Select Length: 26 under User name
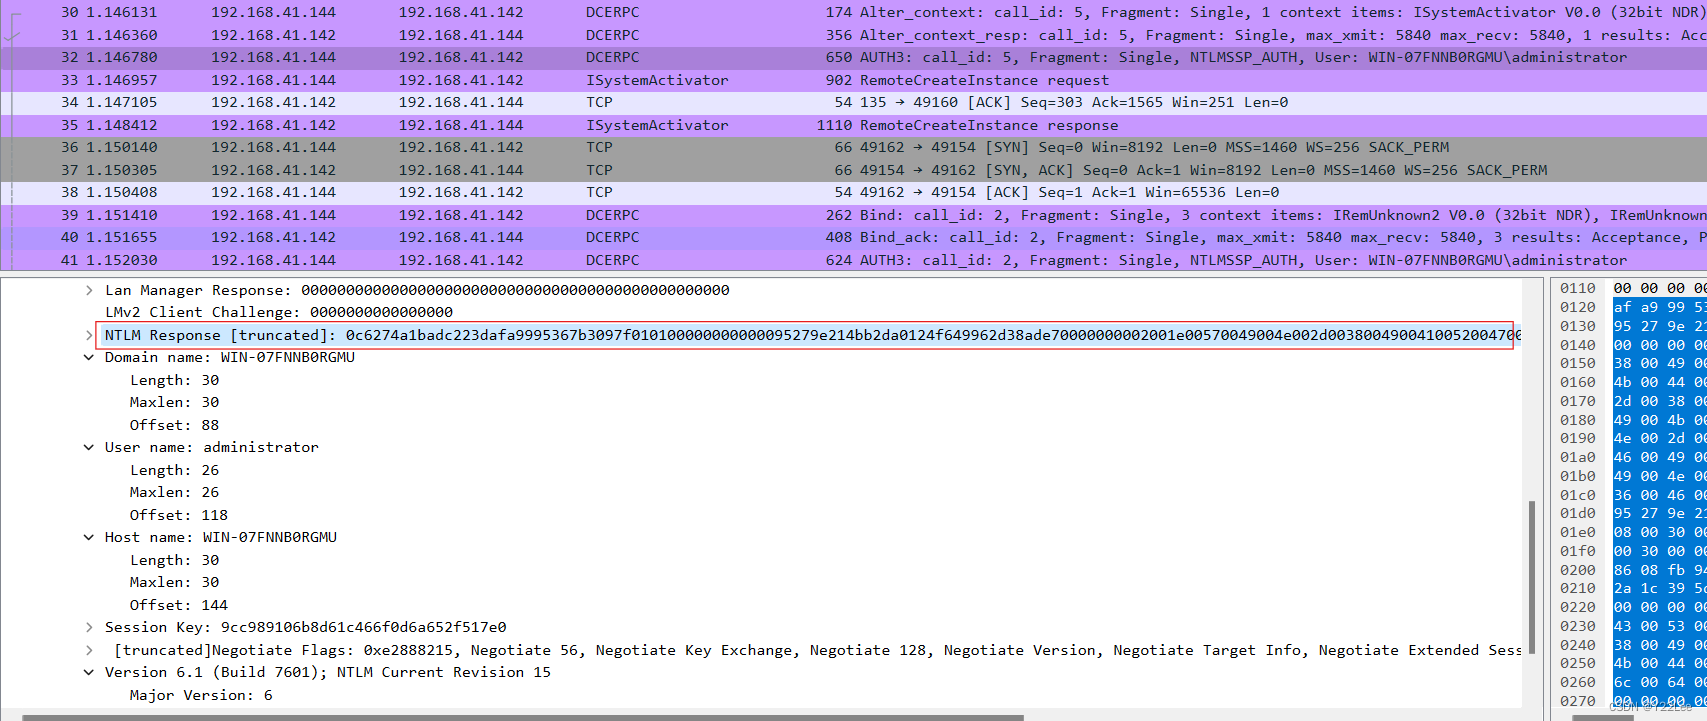 click(x=174, y=470)
